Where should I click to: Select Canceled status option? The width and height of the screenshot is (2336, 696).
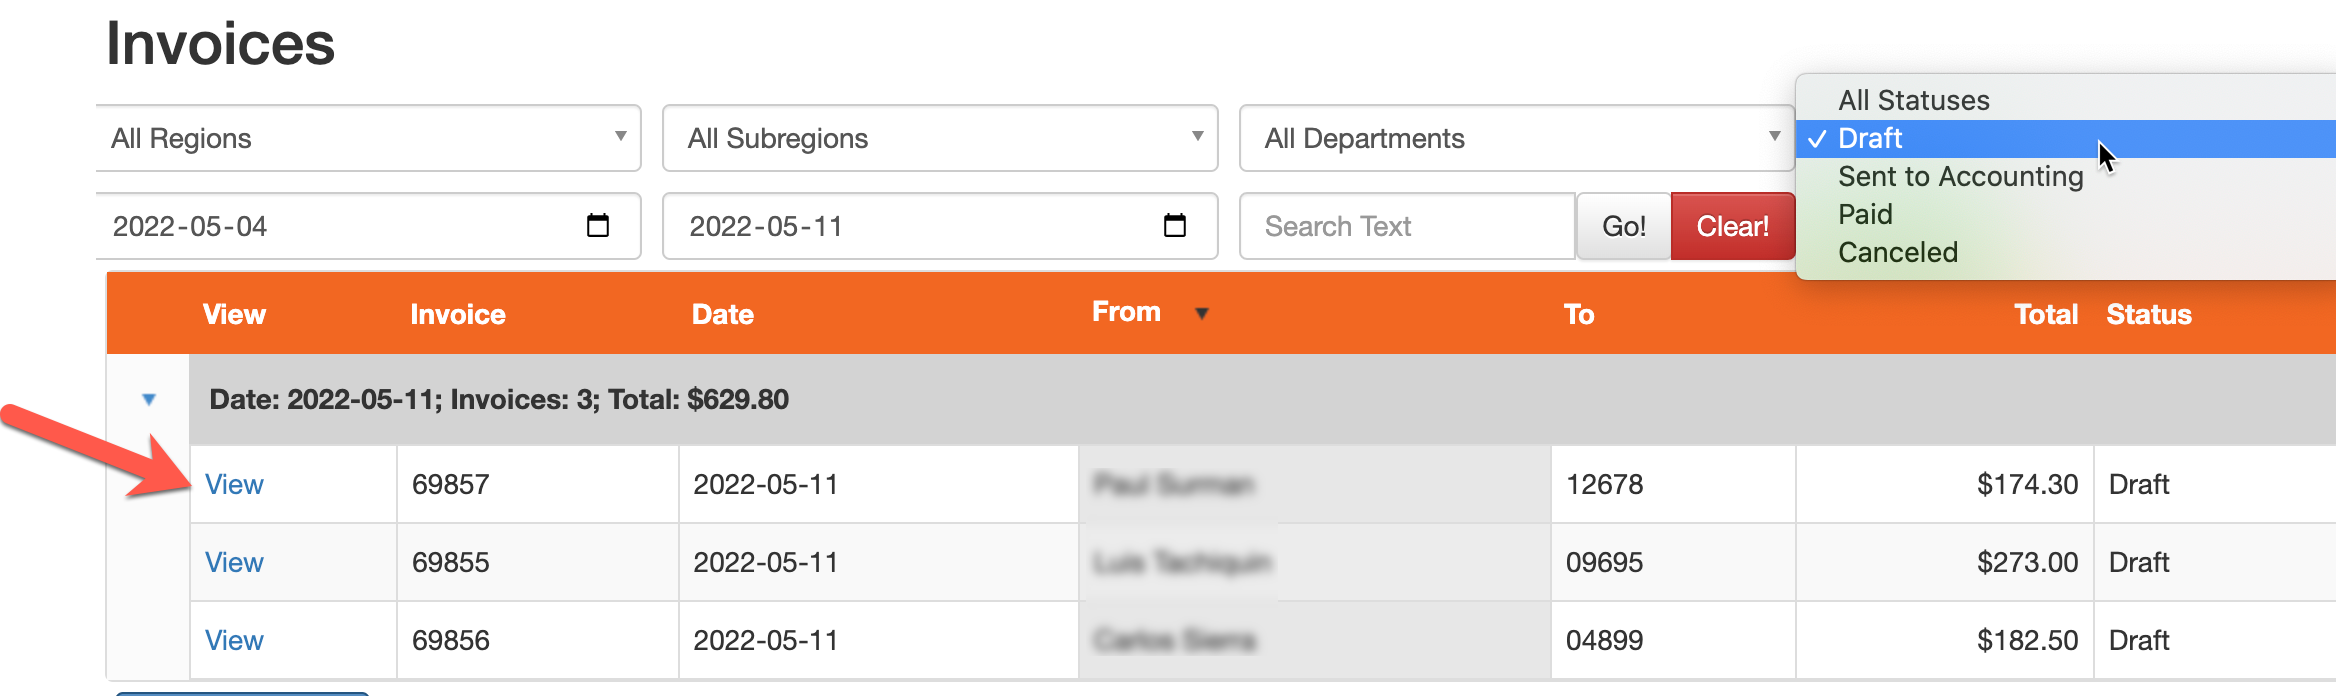coord(1897,253)
